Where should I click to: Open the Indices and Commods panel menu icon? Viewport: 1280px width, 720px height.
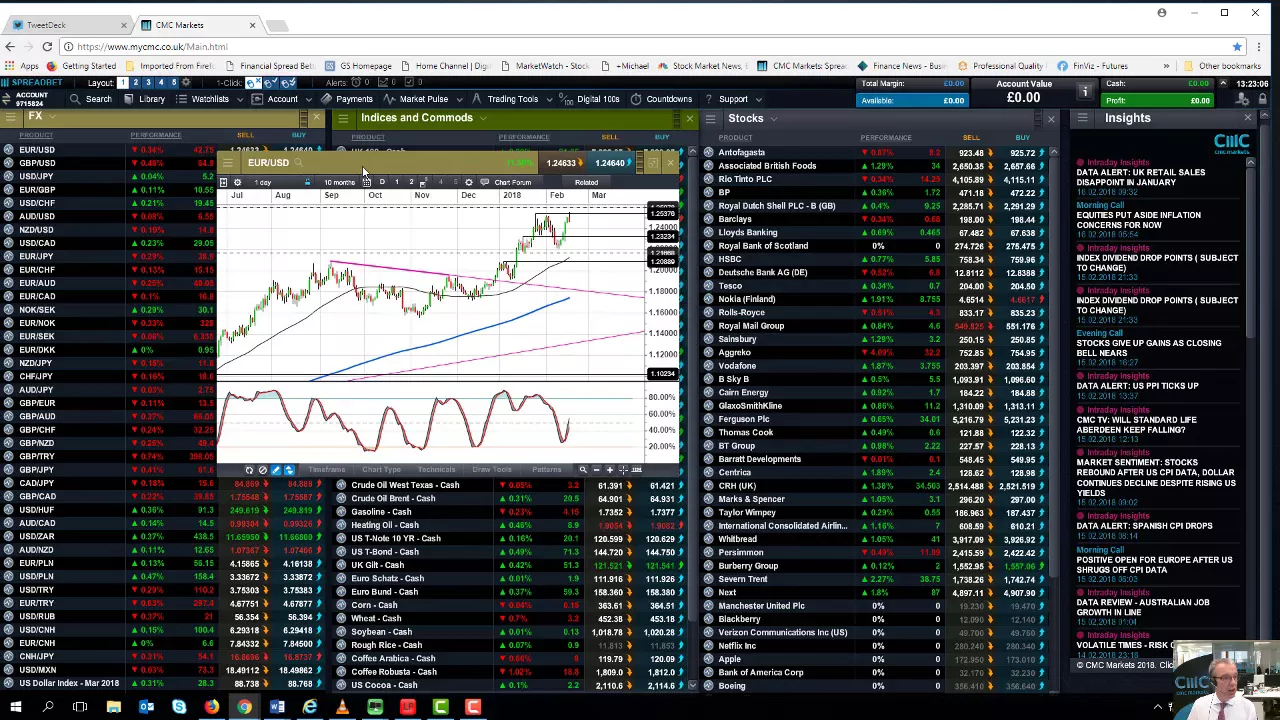[x=343, y=118]
